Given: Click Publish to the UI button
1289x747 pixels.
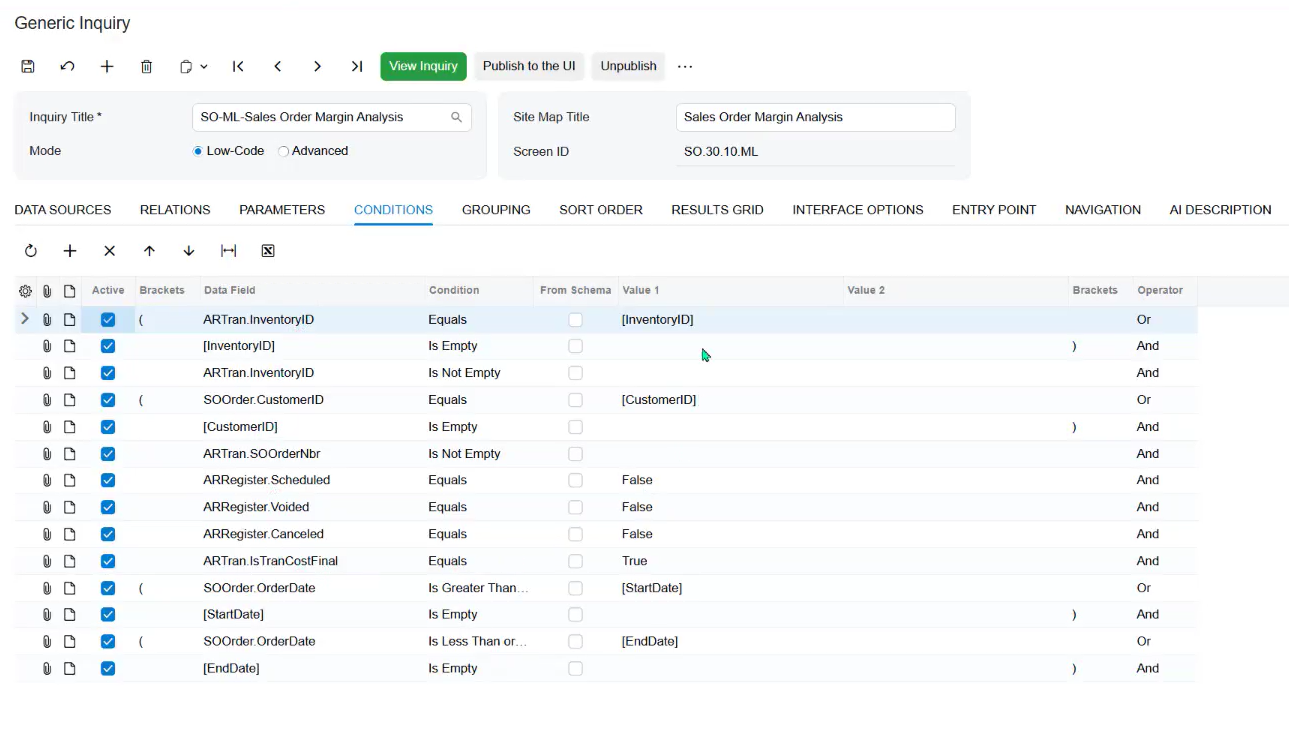Looking at the screenshot, I should [529, 66].
